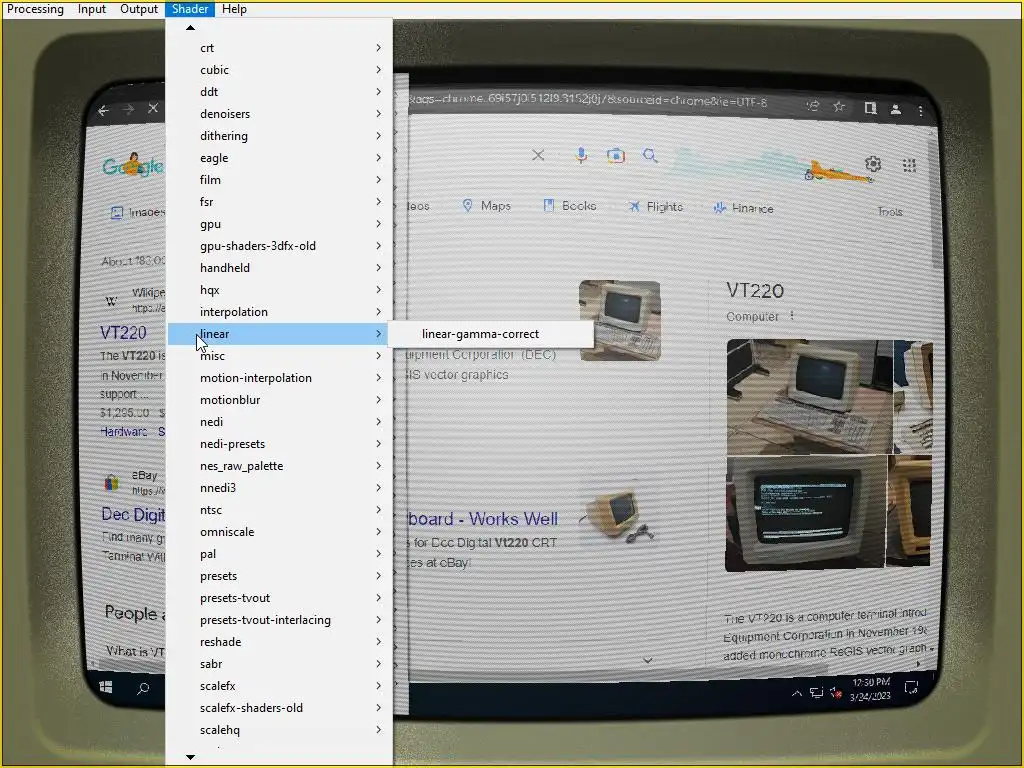Open Google settings gear icon
The image size is (1024, 768).
(873, 163)
